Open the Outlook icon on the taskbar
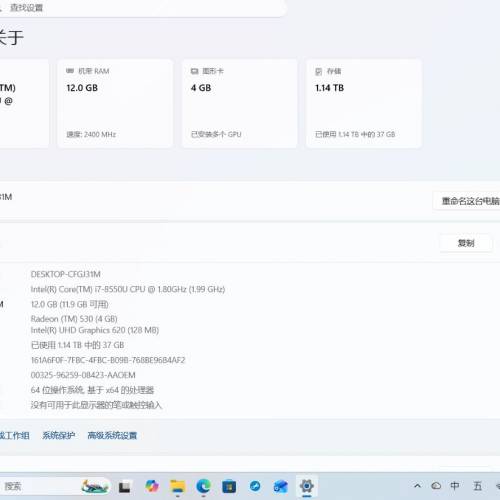Viewport: 500px width, 500px height. [281, 487]
